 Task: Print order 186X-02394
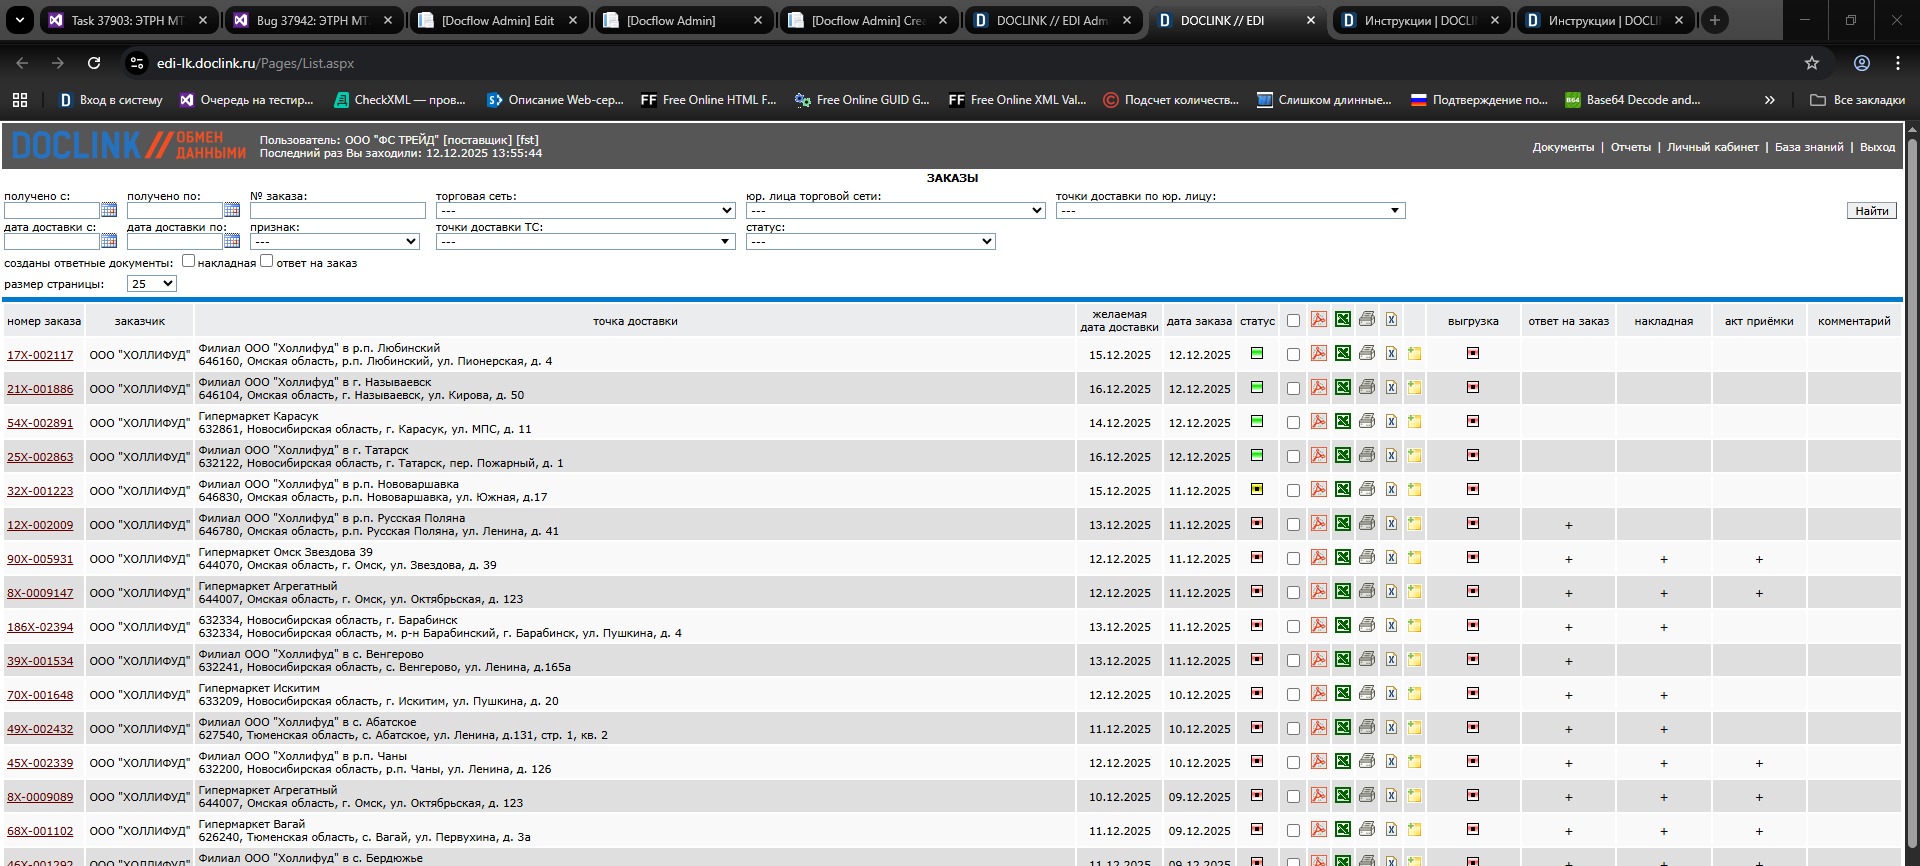pyautogui.click(x=1367, y=626)
